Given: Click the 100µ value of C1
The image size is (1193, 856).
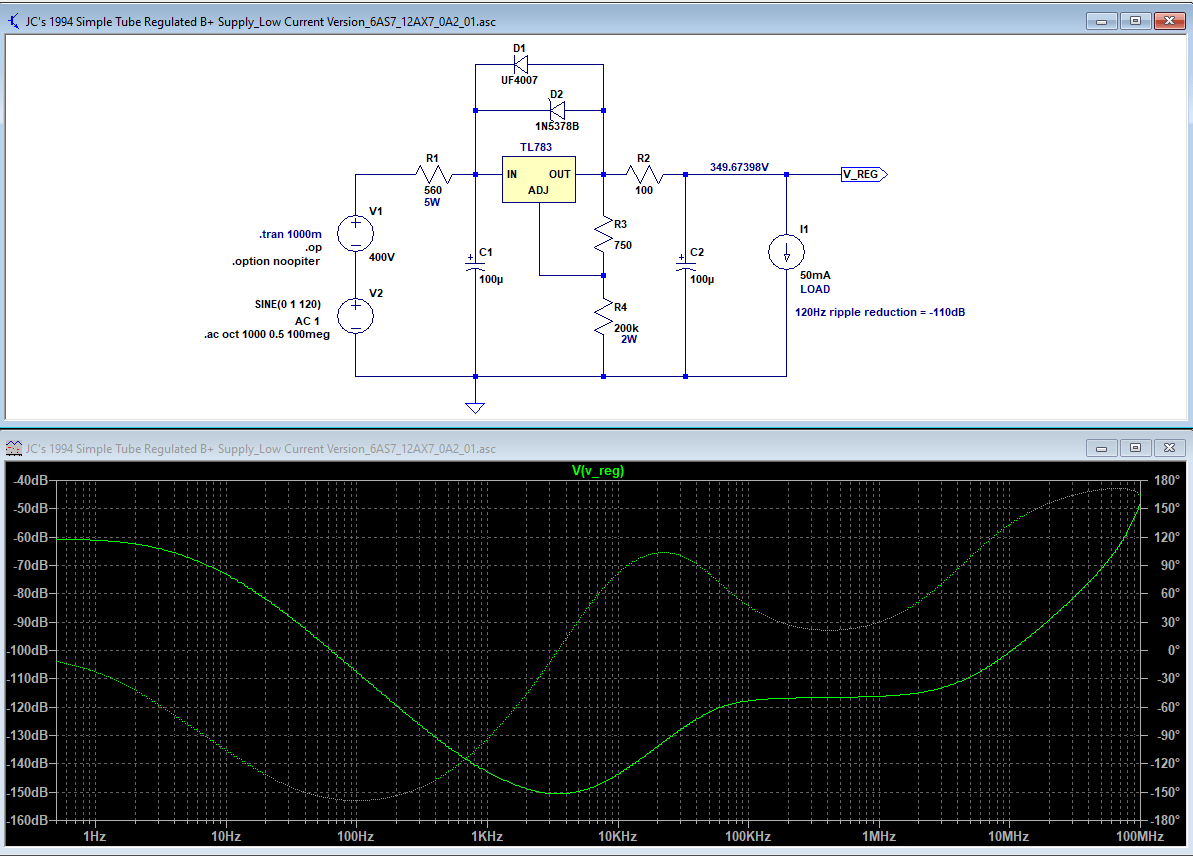Looking at the screenshot, I should coord(491,279).
